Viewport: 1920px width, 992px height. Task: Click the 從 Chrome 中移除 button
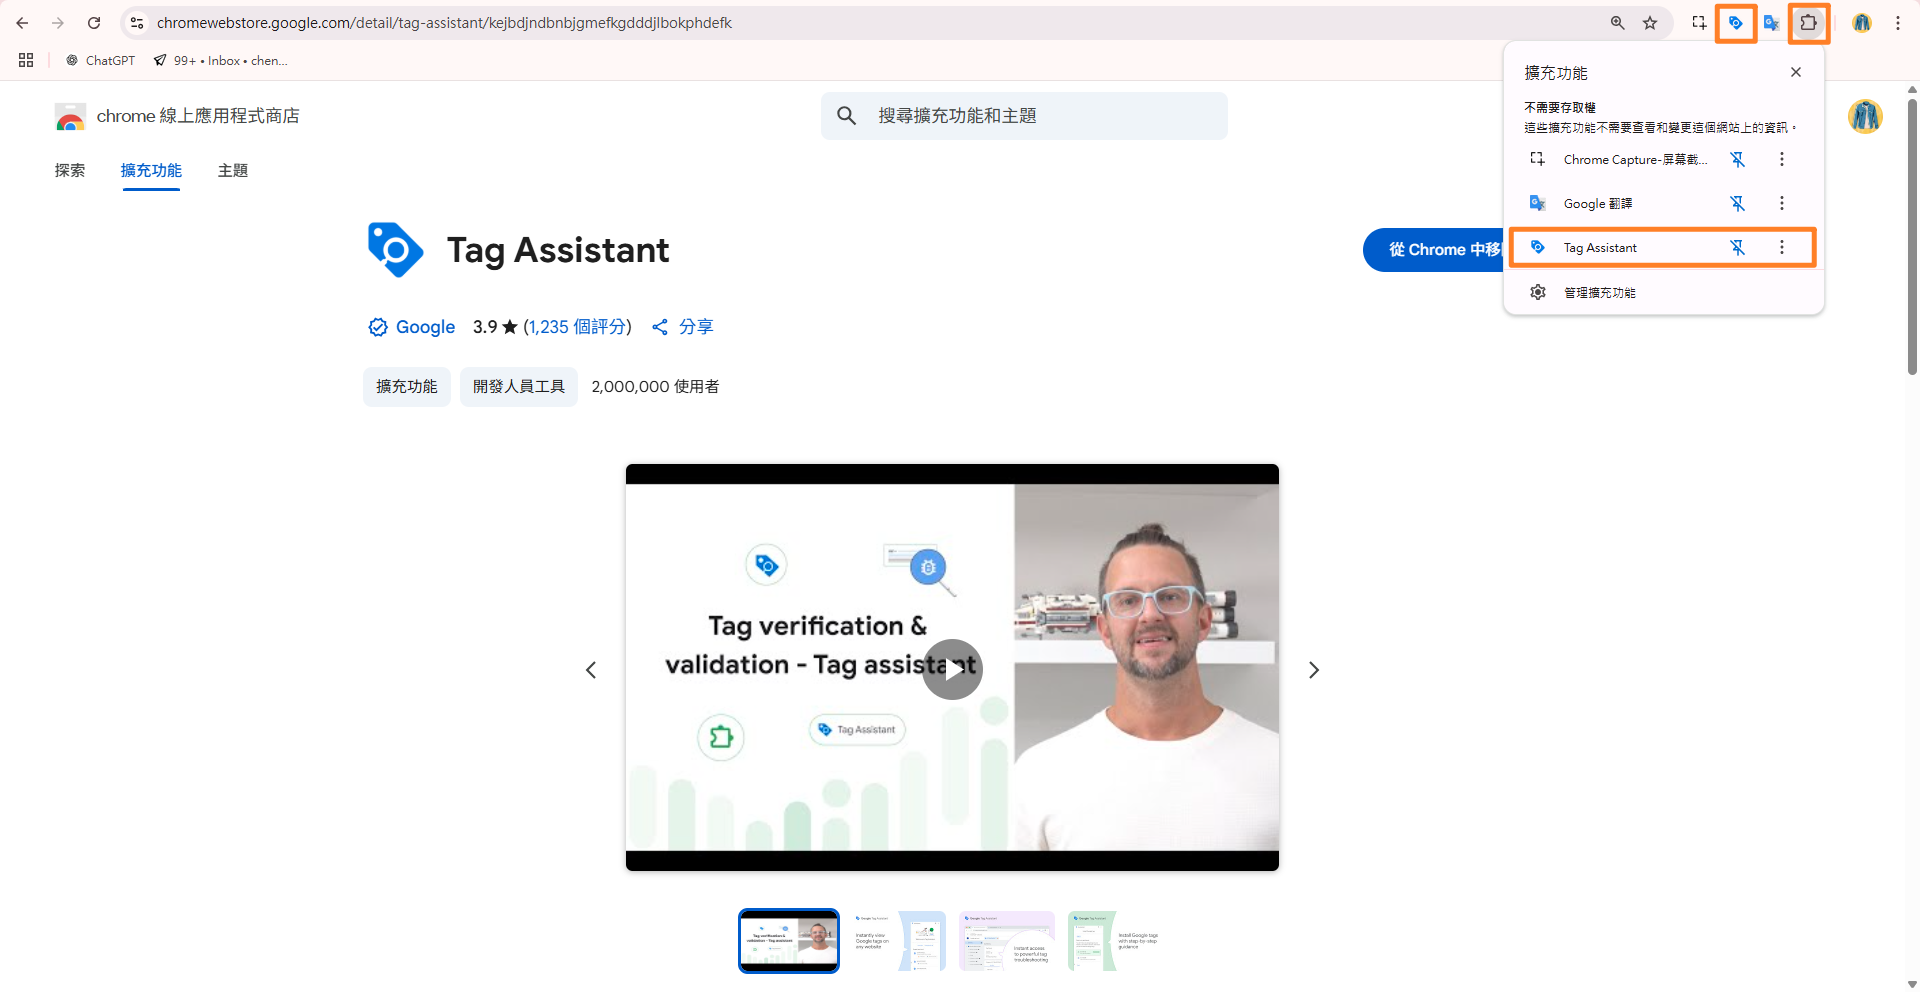[1434, 250]
